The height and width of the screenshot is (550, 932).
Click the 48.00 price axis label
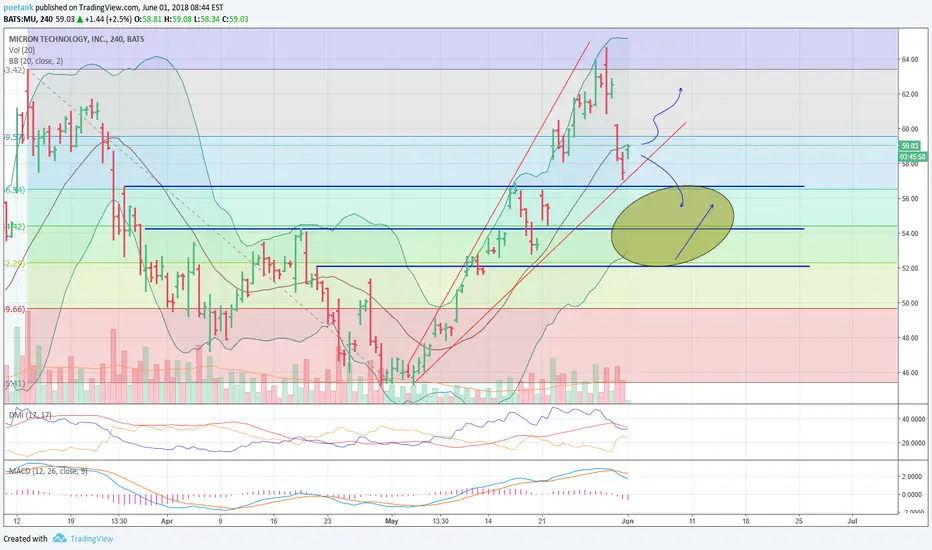[909, 338]
